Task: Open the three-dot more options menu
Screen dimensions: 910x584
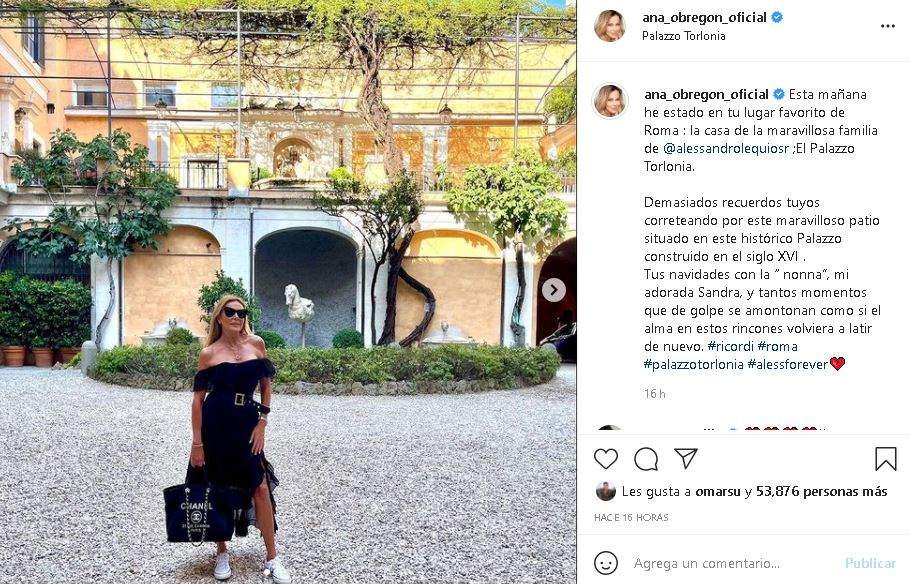Action: click(x=887, y=26)
